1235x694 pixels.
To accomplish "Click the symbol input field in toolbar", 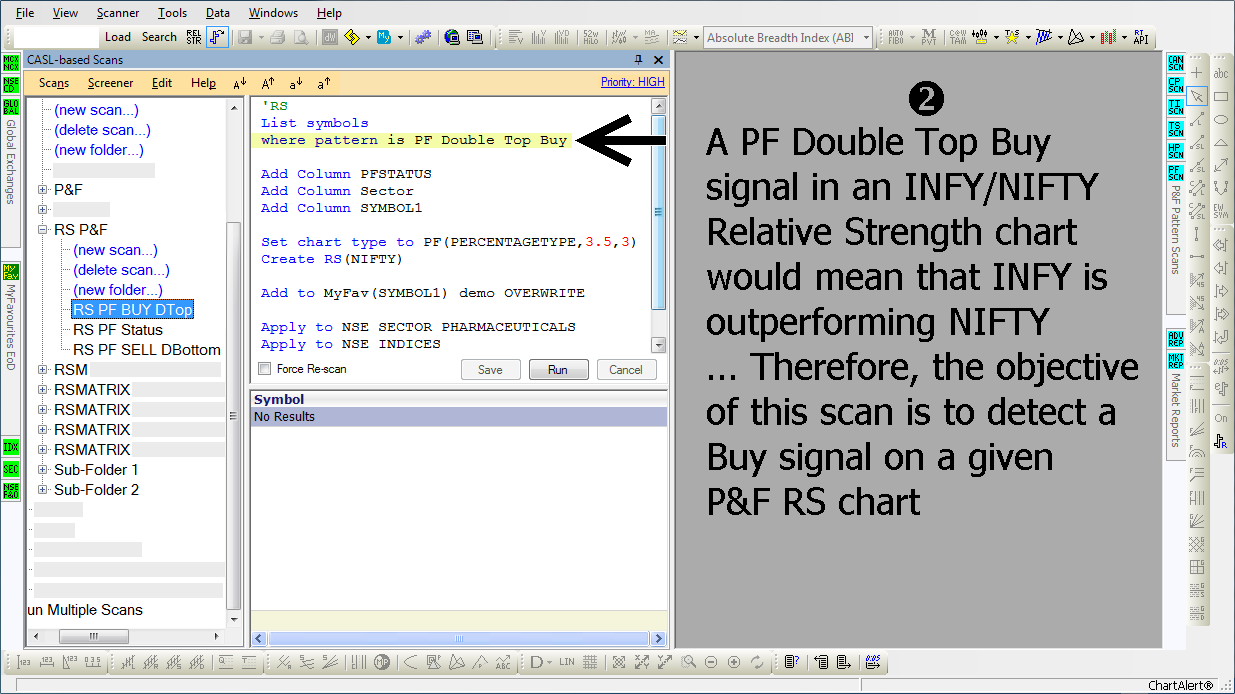I will pos(56,37).
